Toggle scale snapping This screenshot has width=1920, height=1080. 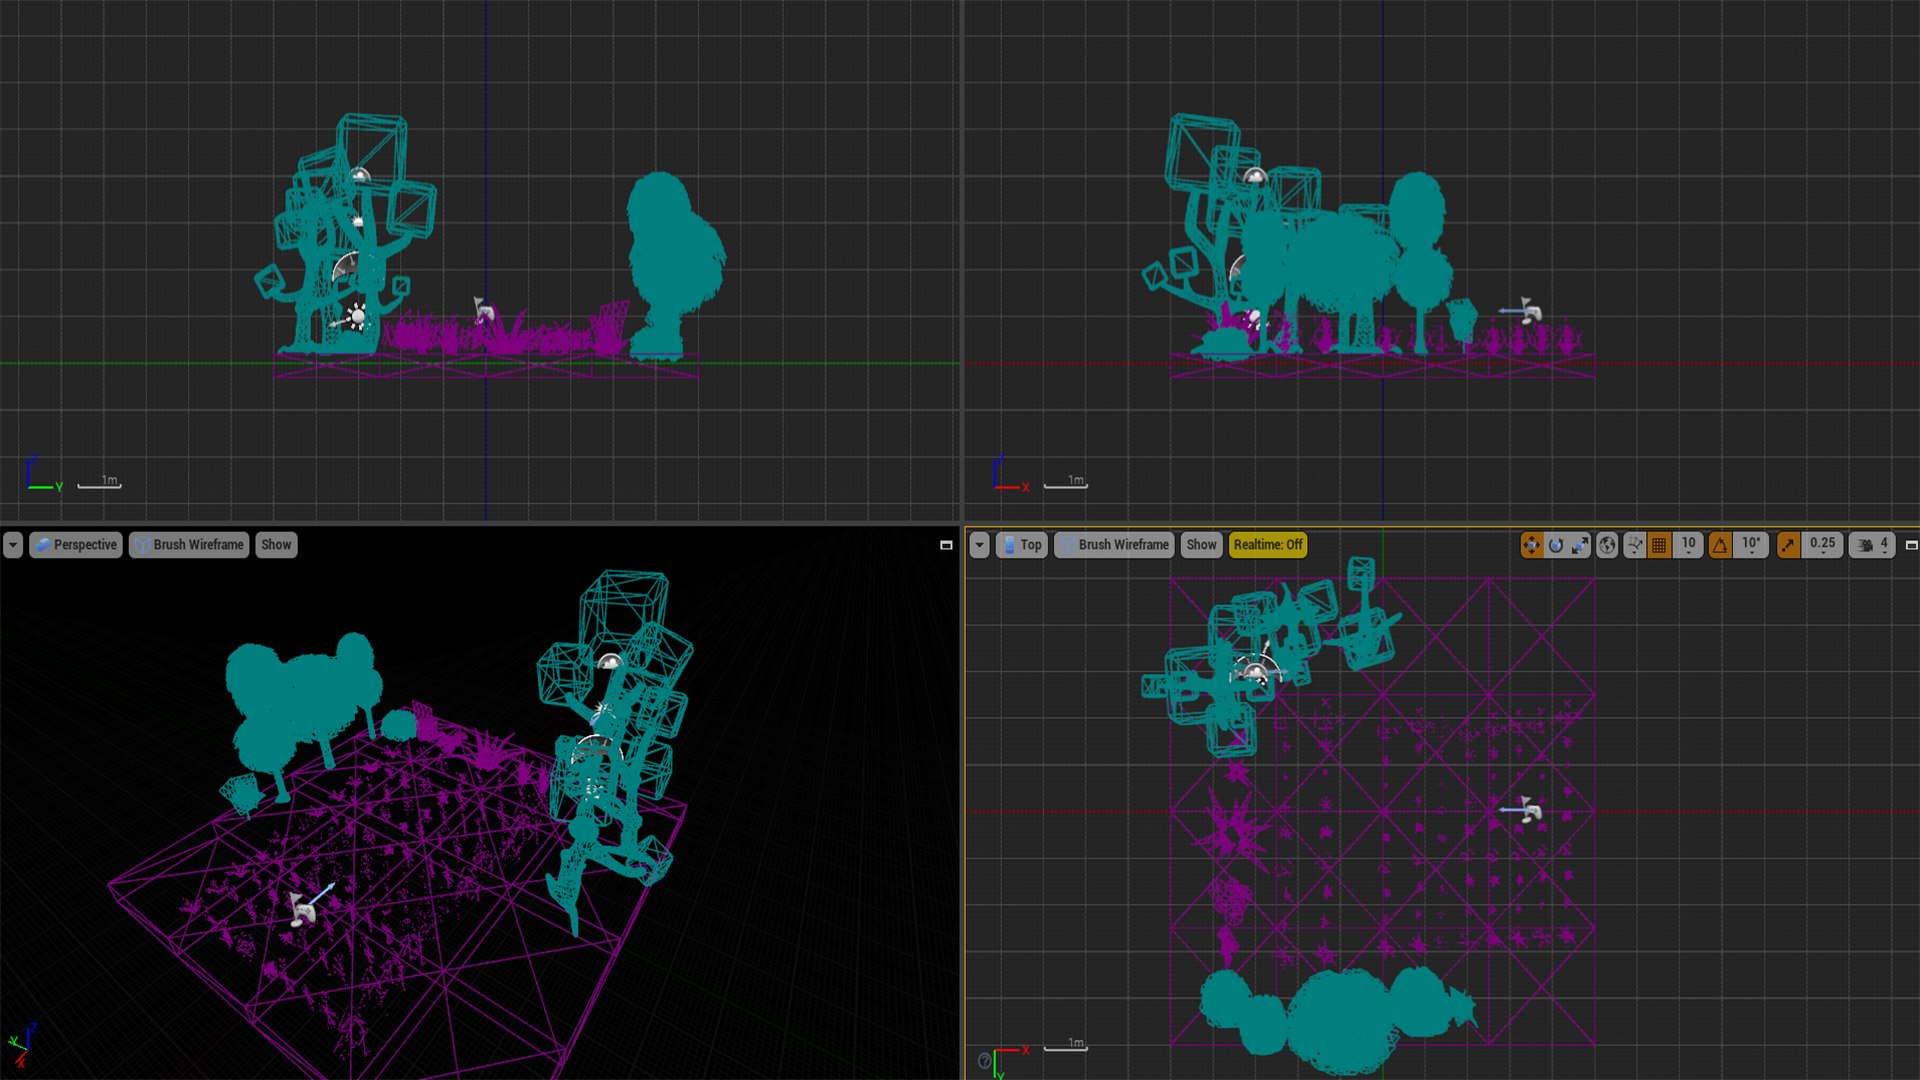[1788, 545]
